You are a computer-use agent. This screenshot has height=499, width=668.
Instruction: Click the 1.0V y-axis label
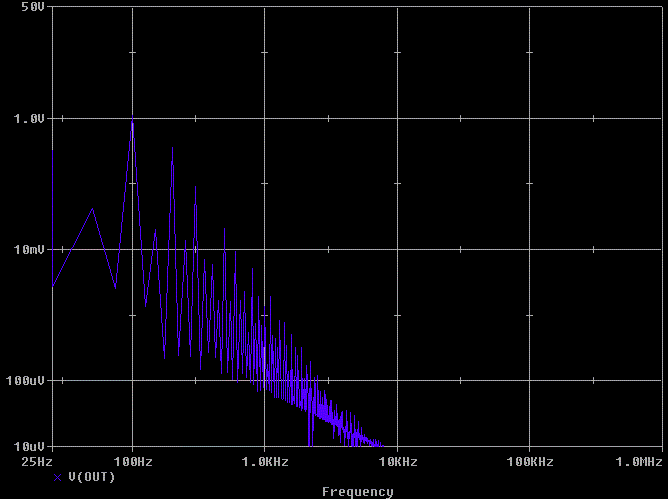pyautogui.click(x=29, y=118)
